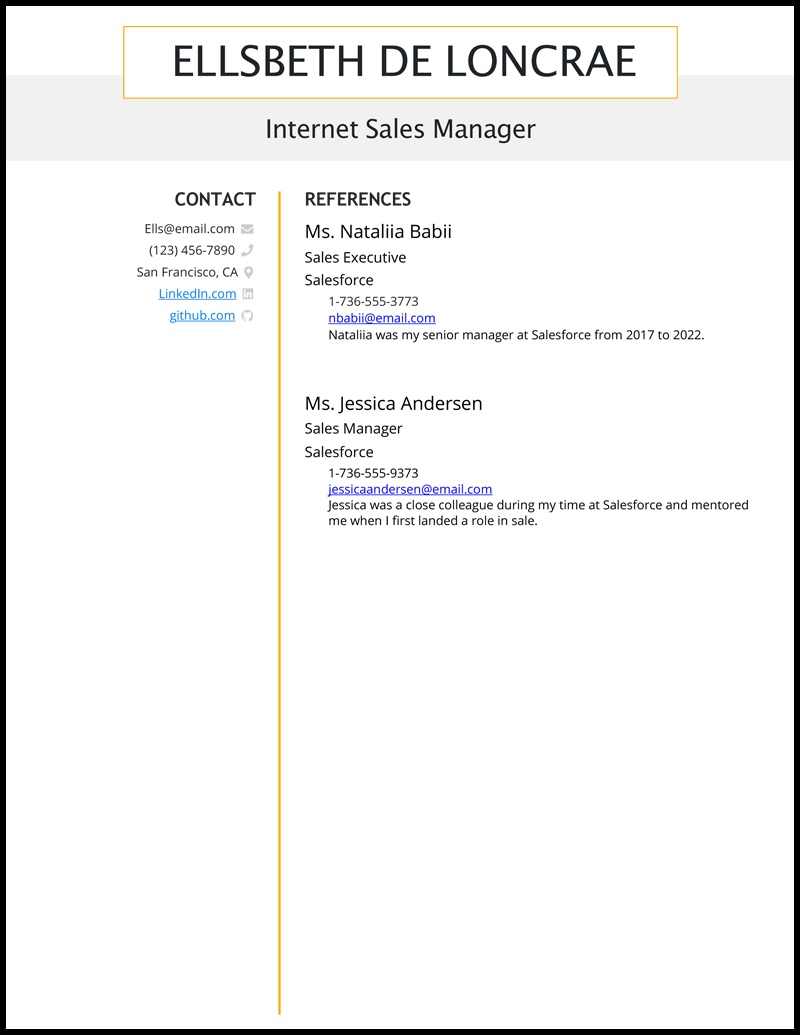The height and width of the screenshot is (1035, 800).
Task: Select the Sales Manager title
Action: [353, 429]
